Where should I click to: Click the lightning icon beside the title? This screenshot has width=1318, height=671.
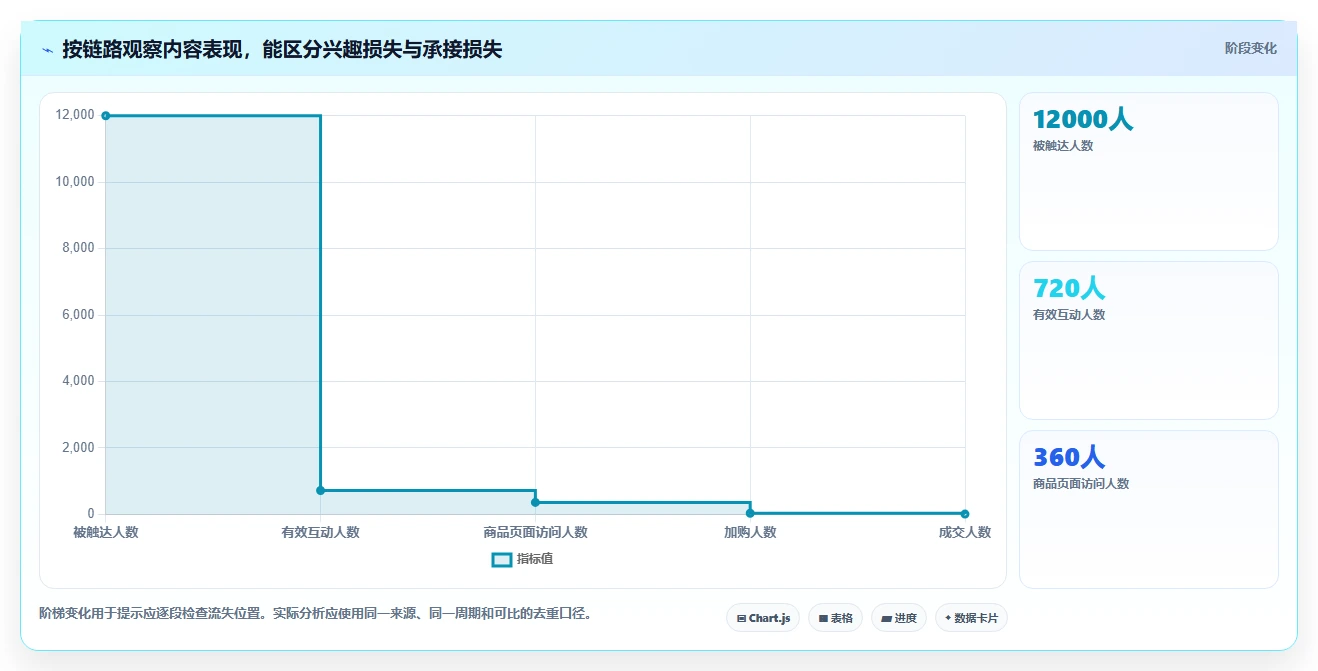[47, 49]
